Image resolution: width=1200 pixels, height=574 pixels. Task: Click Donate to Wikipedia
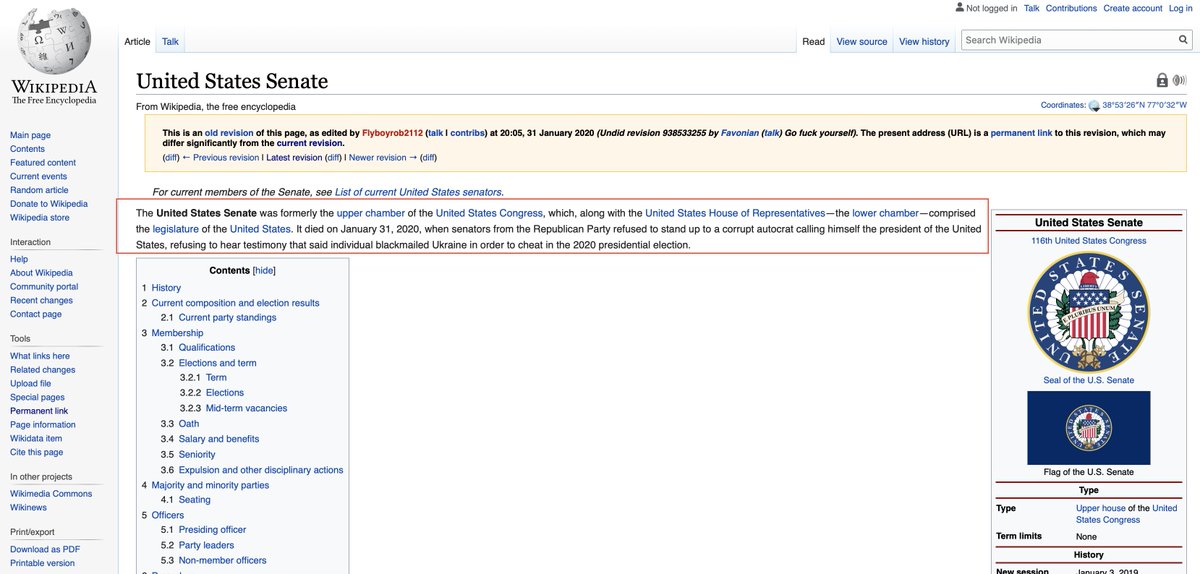pyautogui.click(x=49, y=204)
